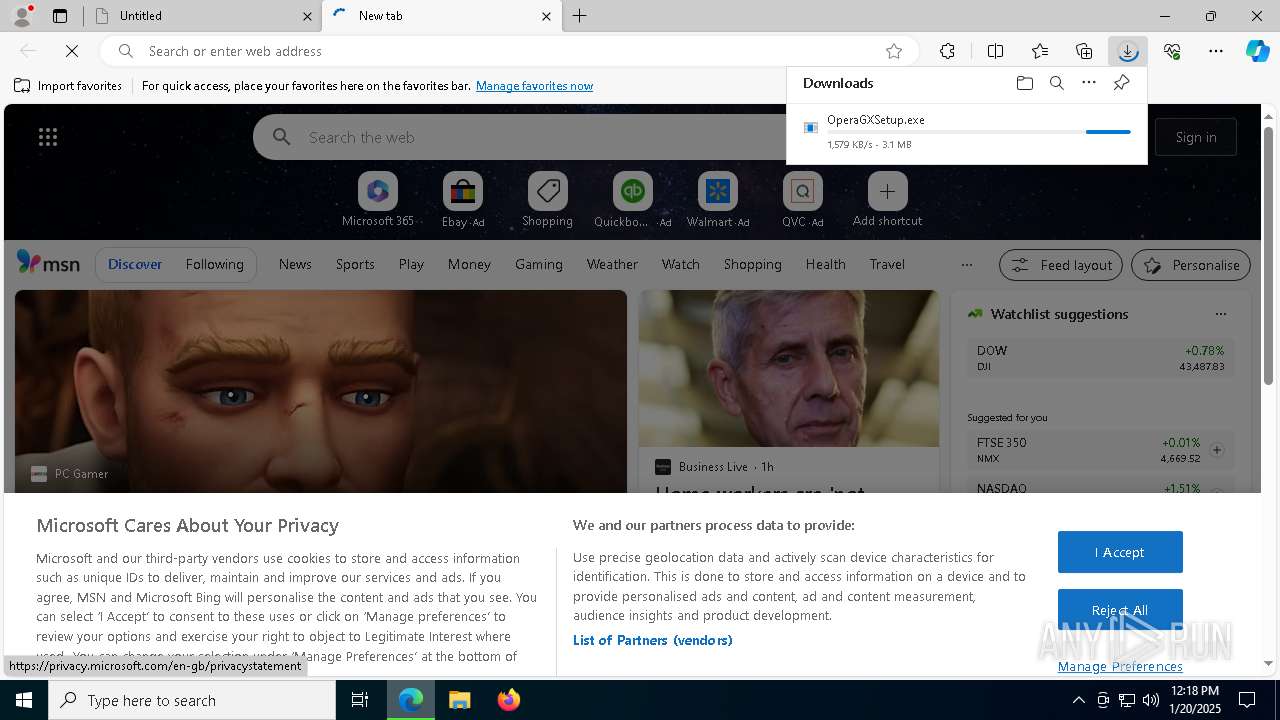Close the Untitled tab
1280x720 pixels.
(307, 16)
